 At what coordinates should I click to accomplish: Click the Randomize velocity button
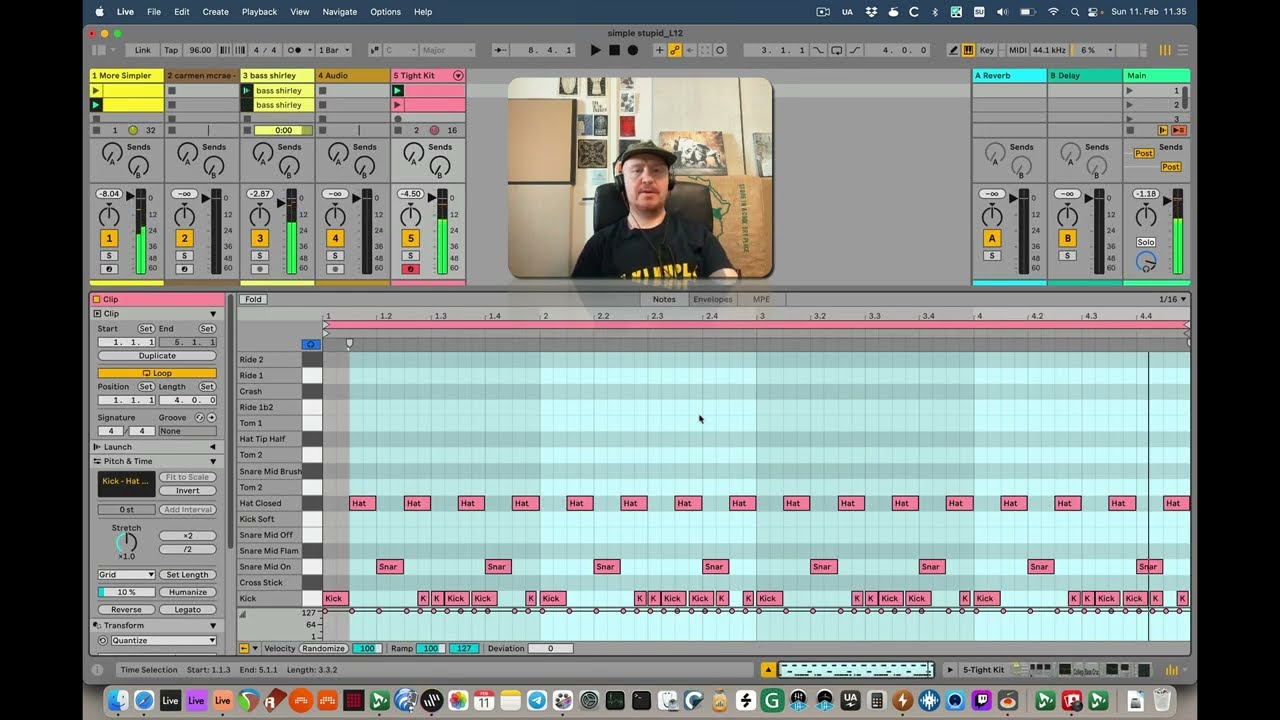coord(323,648)
